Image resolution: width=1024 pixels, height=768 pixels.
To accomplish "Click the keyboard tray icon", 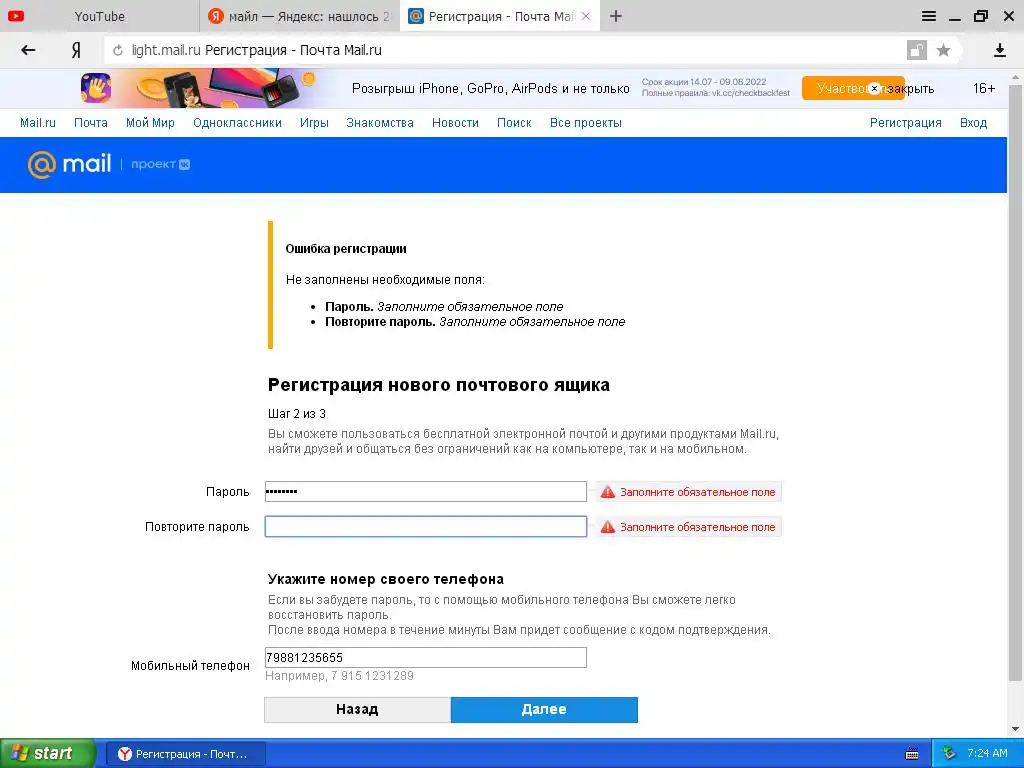I will (912, 754).
